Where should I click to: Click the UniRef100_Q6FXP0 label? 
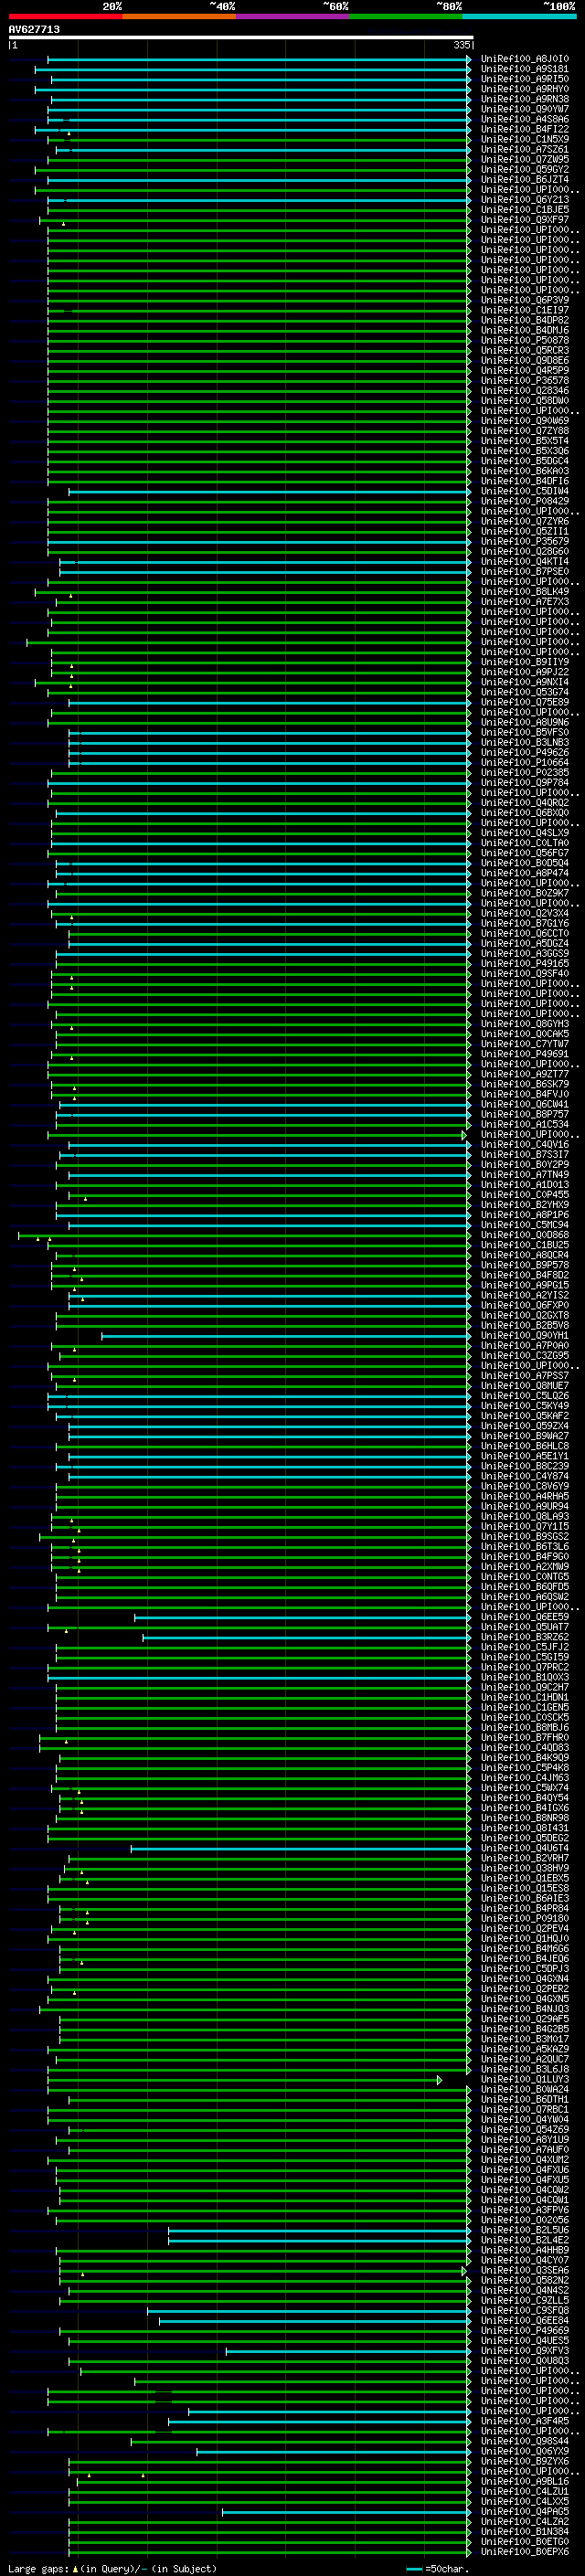(x=524, y=1306)
